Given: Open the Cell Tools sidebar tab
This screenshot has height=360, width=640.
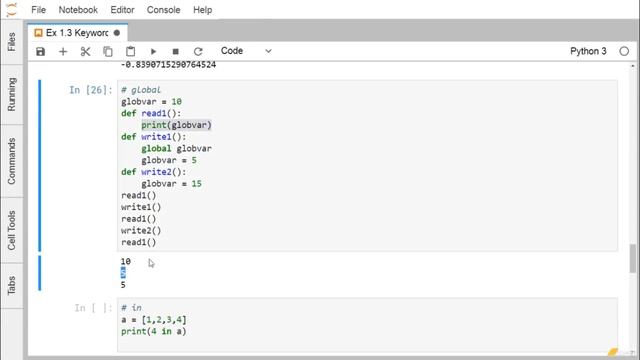Looking at the screenshot, I should pos(11,230).
